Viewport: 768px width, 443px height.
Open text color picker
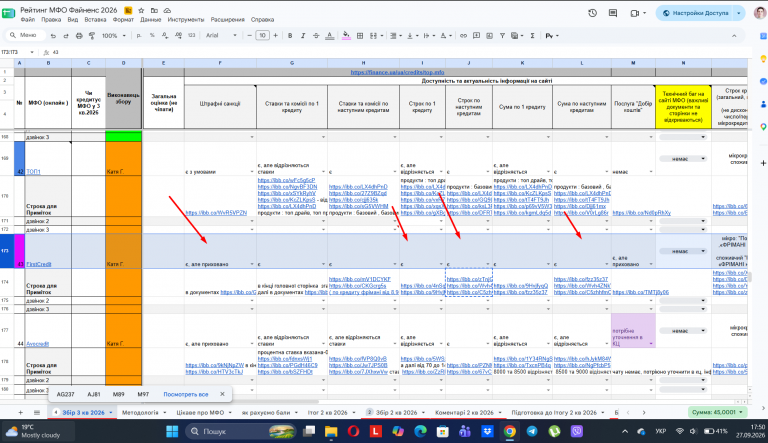330,36
